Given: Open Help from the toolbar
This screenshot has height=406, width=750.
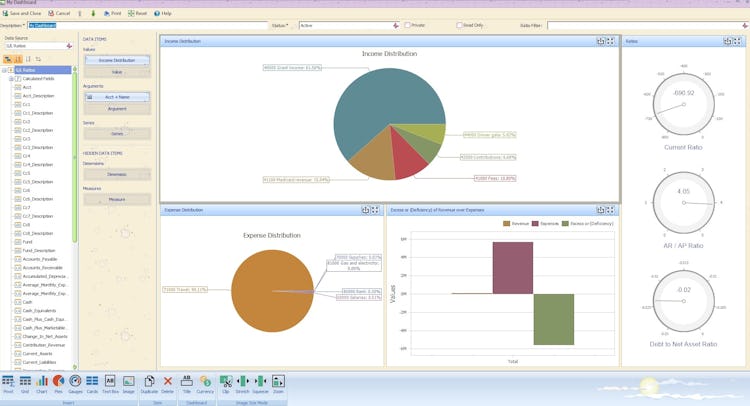Looking at the screenshot, I should pyautogui.click(x=163, y=13).
